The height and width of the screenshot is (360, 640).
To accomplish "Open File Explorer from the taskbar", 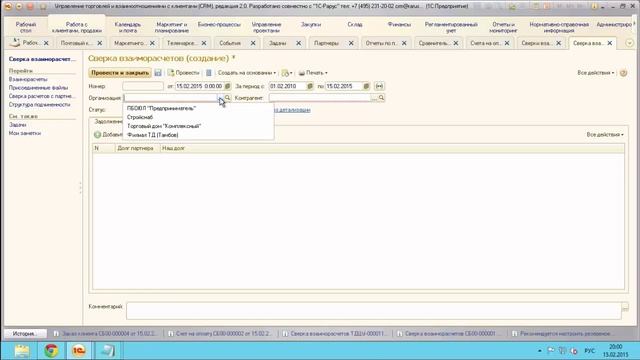I will pos(22,351).
